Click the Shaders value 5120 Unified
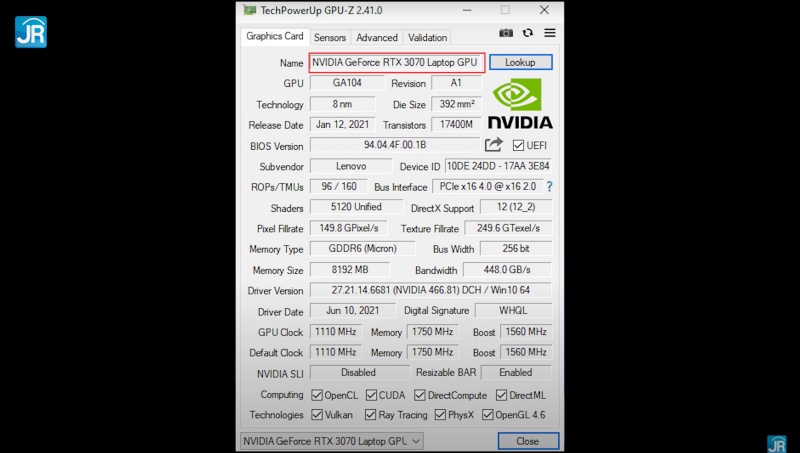This screenshot has width=800, height=453. point(356,207)
